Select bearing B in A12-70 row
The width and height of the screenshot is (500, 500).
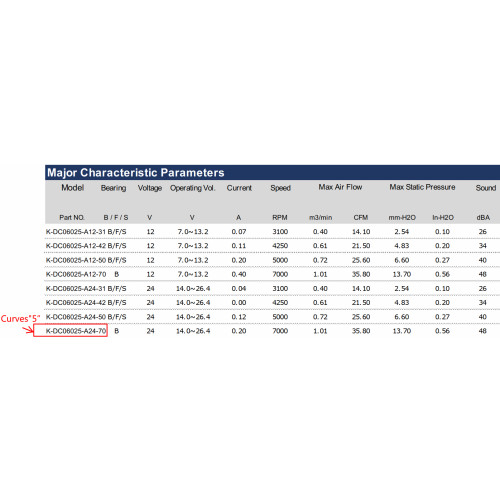117,274
